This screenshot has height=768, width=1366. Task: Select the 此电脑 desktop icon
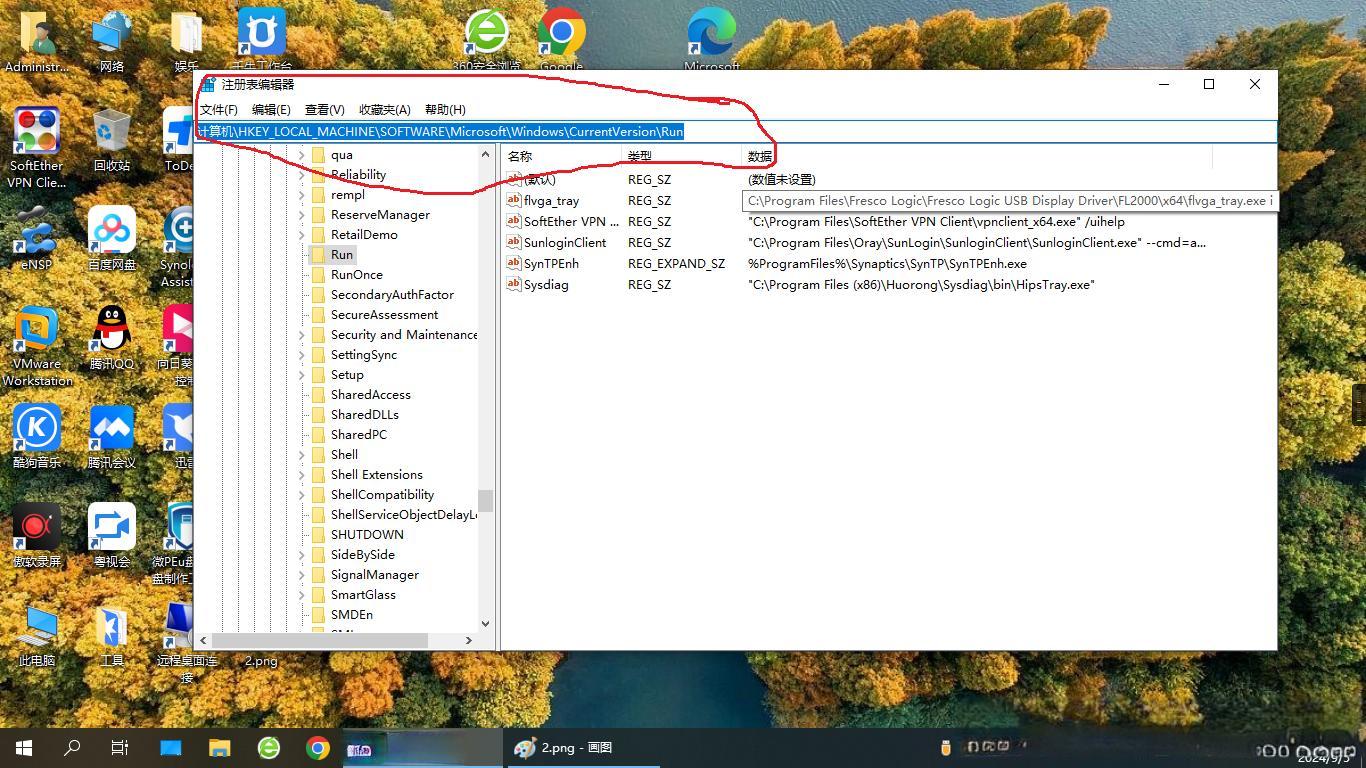click(x=37, y=634)
